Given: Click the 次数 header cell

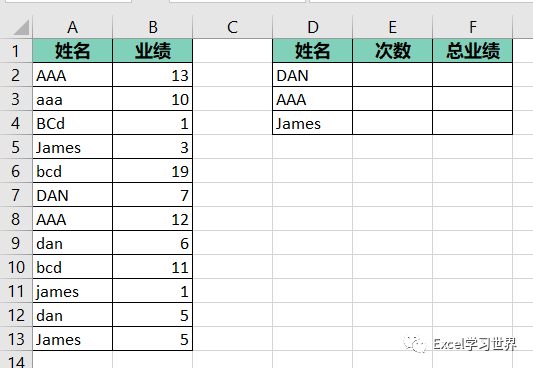Looking at the screenshot, I should coord(393,51).
